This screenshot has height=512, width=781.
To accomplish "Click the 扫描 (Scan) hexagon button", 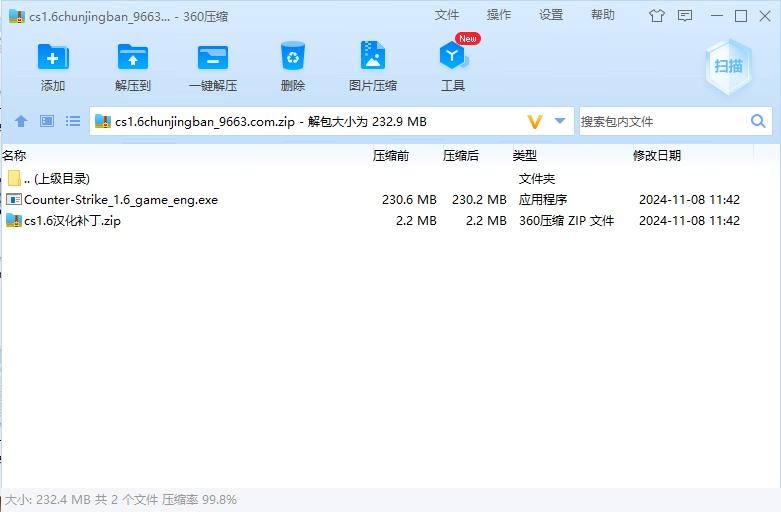I will 728,66.
